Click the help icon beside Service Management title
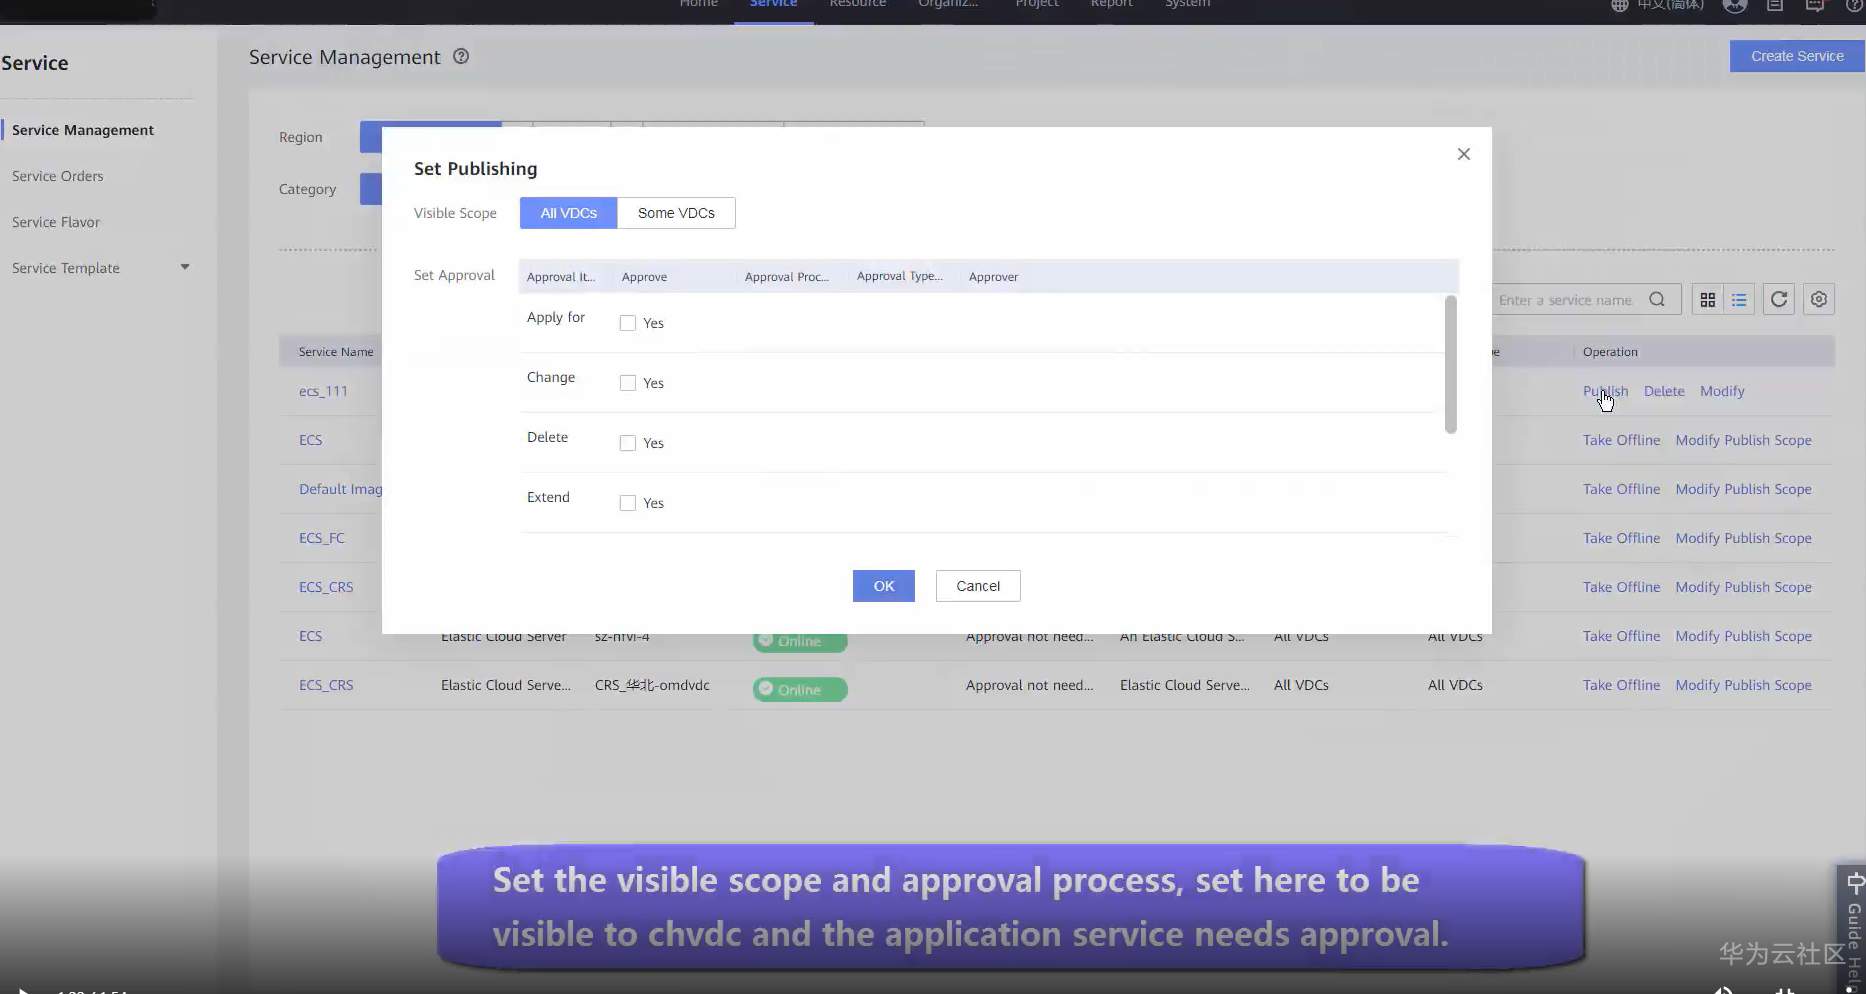1866x994 pixels. tap(461, 57)
